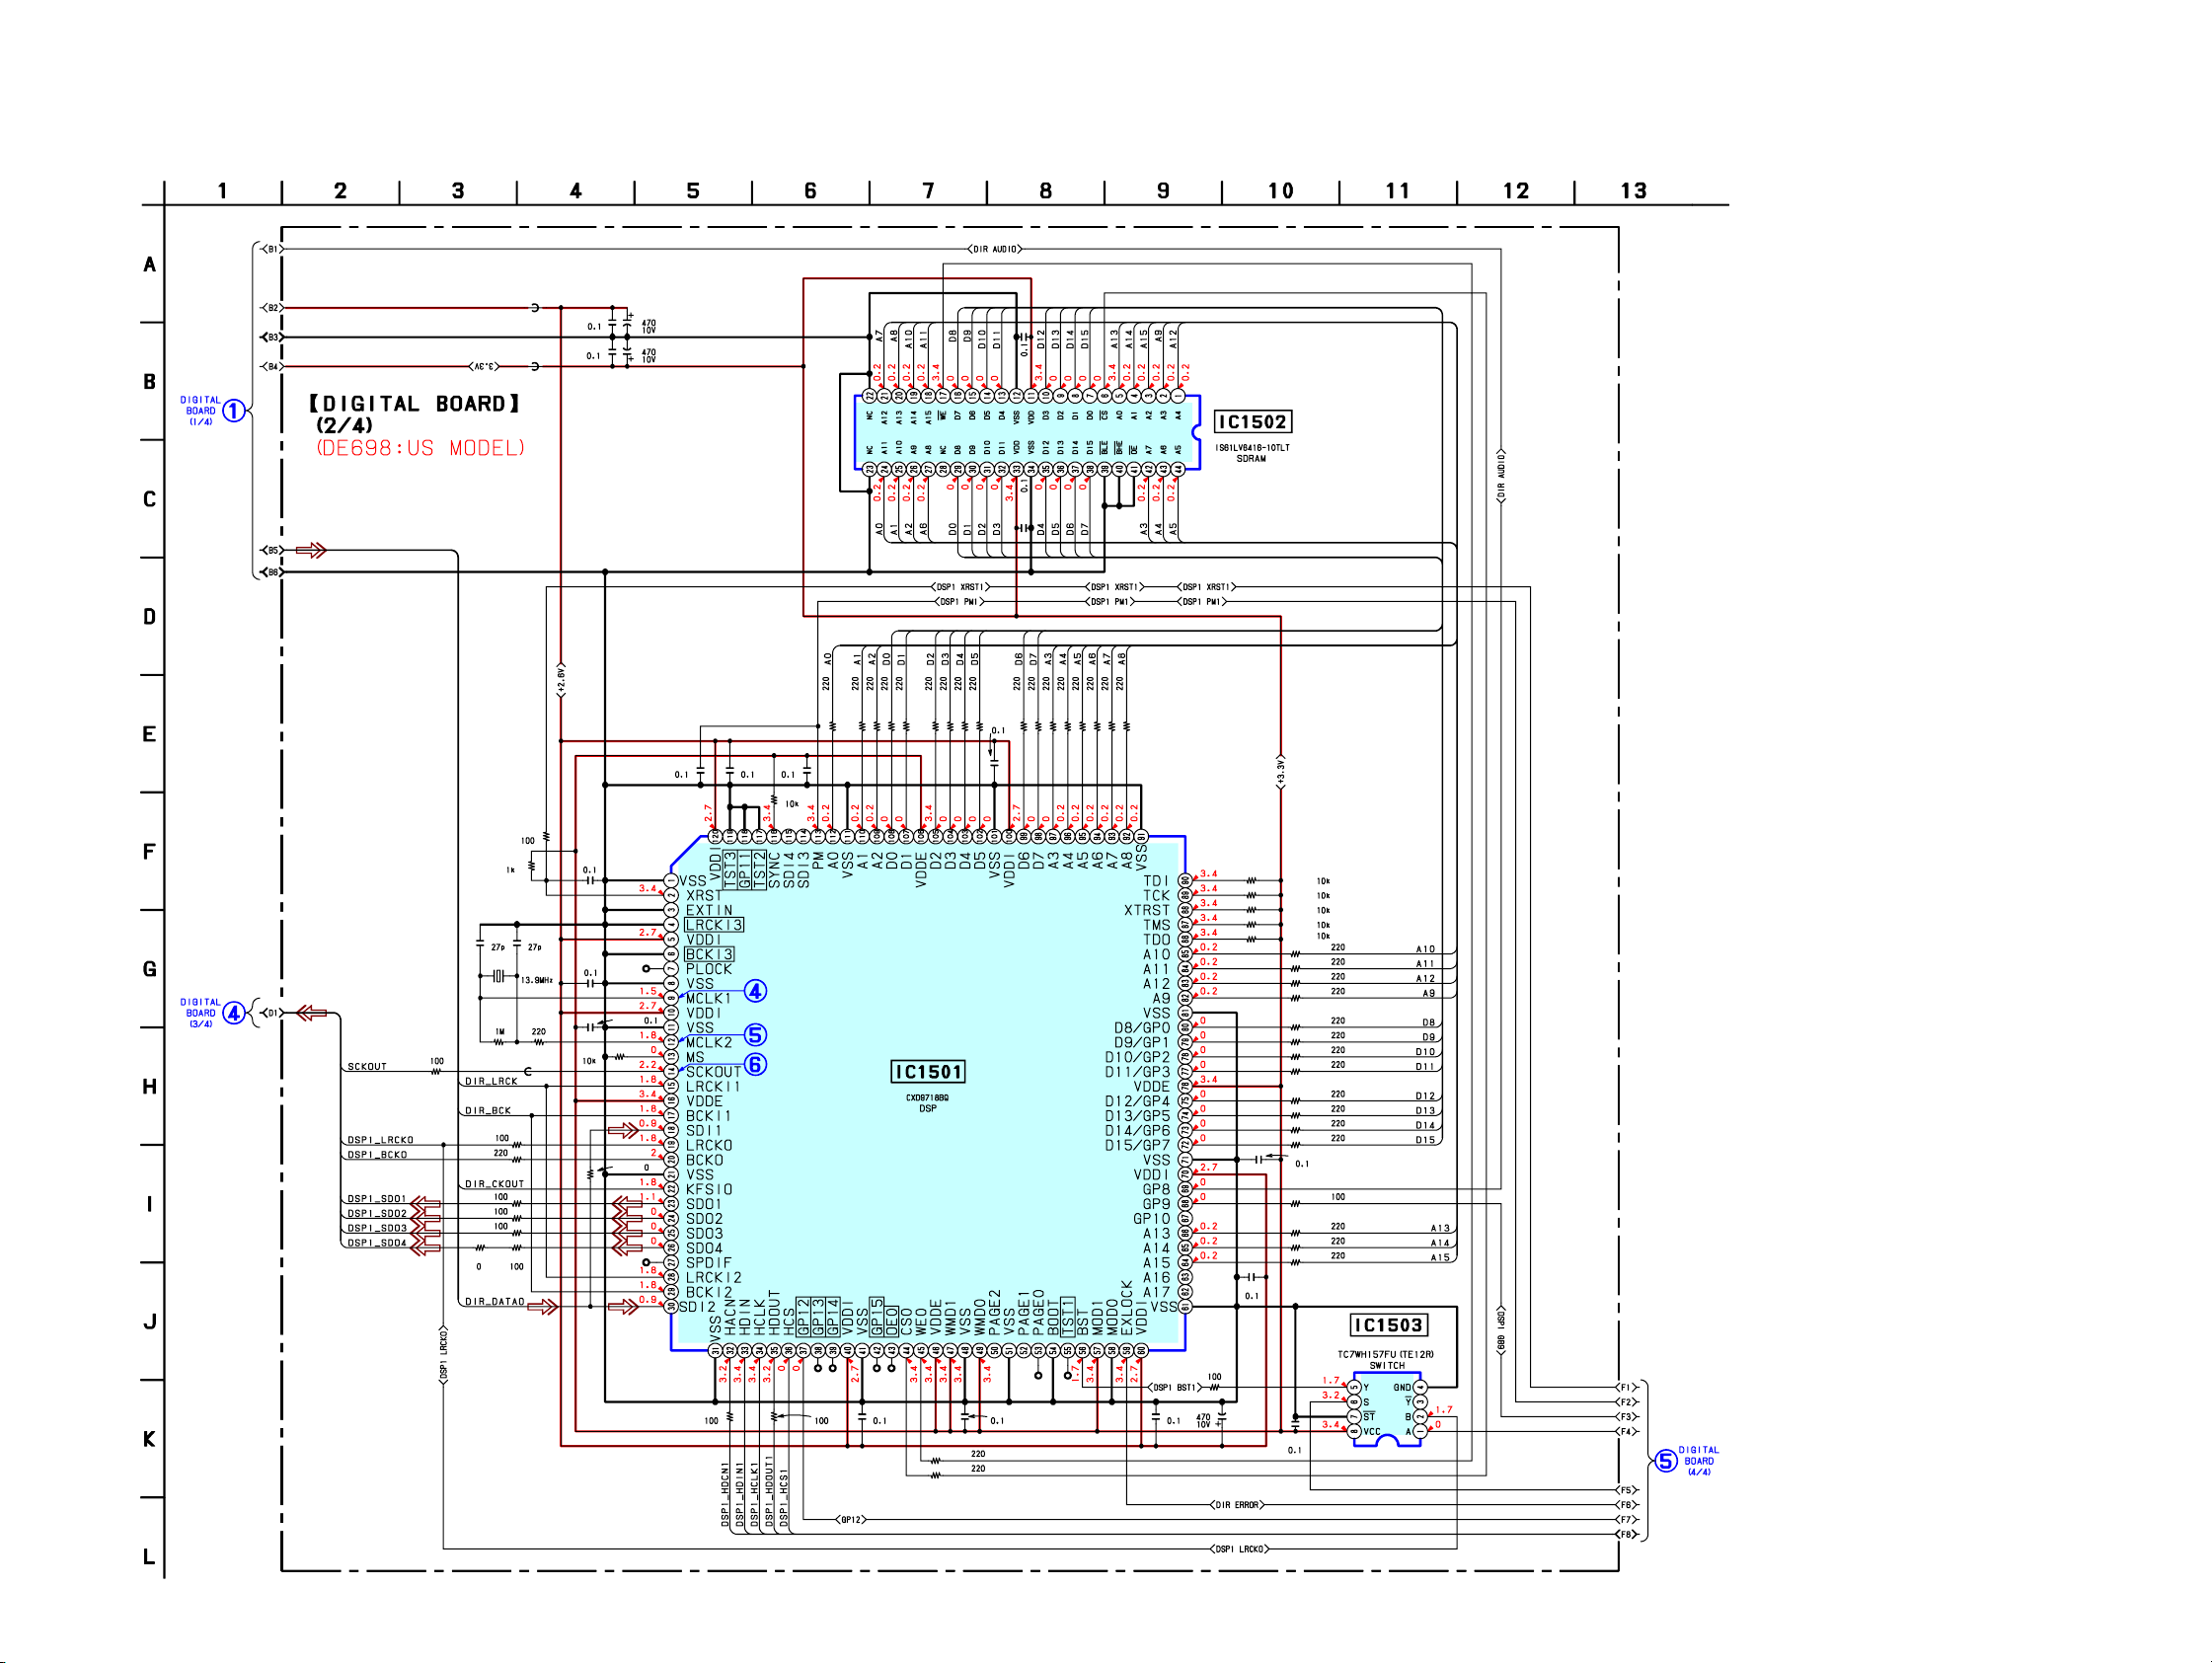
Task: Select the IC1501 DSP chip label
Action: pyautogui.click(x=928, y=1072)
